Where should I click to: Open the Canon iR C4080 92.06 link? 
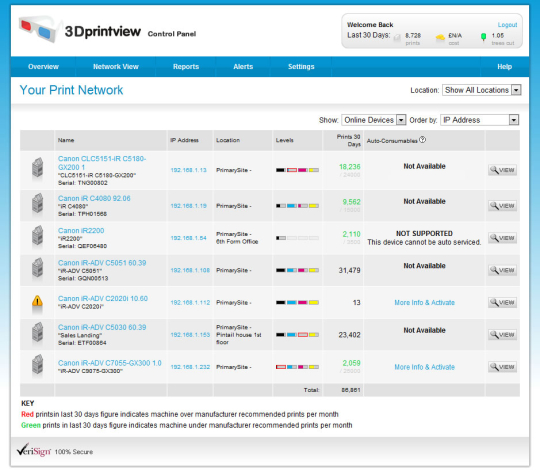(x=94, y=198)
